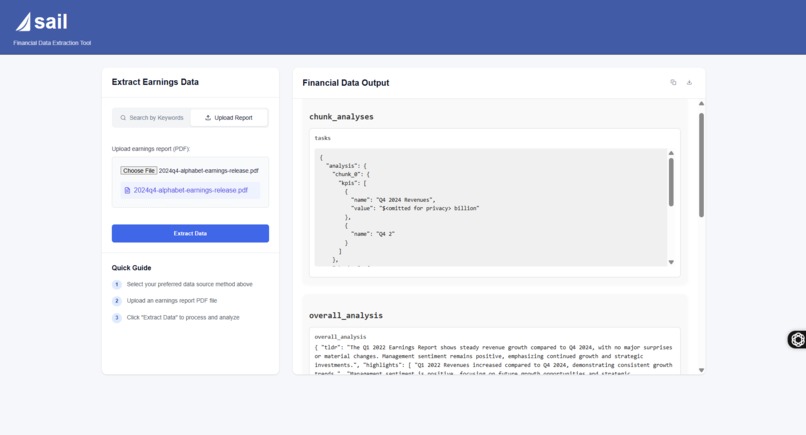
Task: Click the tasks JSON box scrollbar down arrow
Action: point(671,262)
